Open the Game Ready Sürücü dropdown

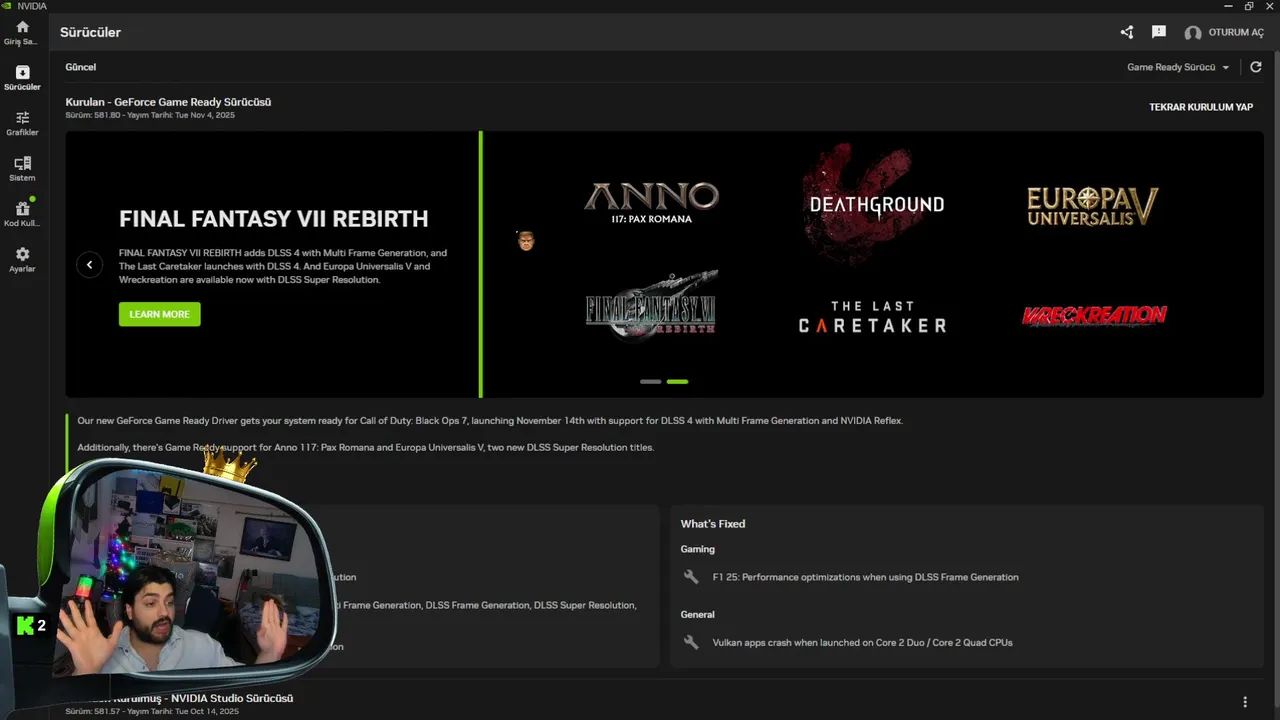(1178, 67)
